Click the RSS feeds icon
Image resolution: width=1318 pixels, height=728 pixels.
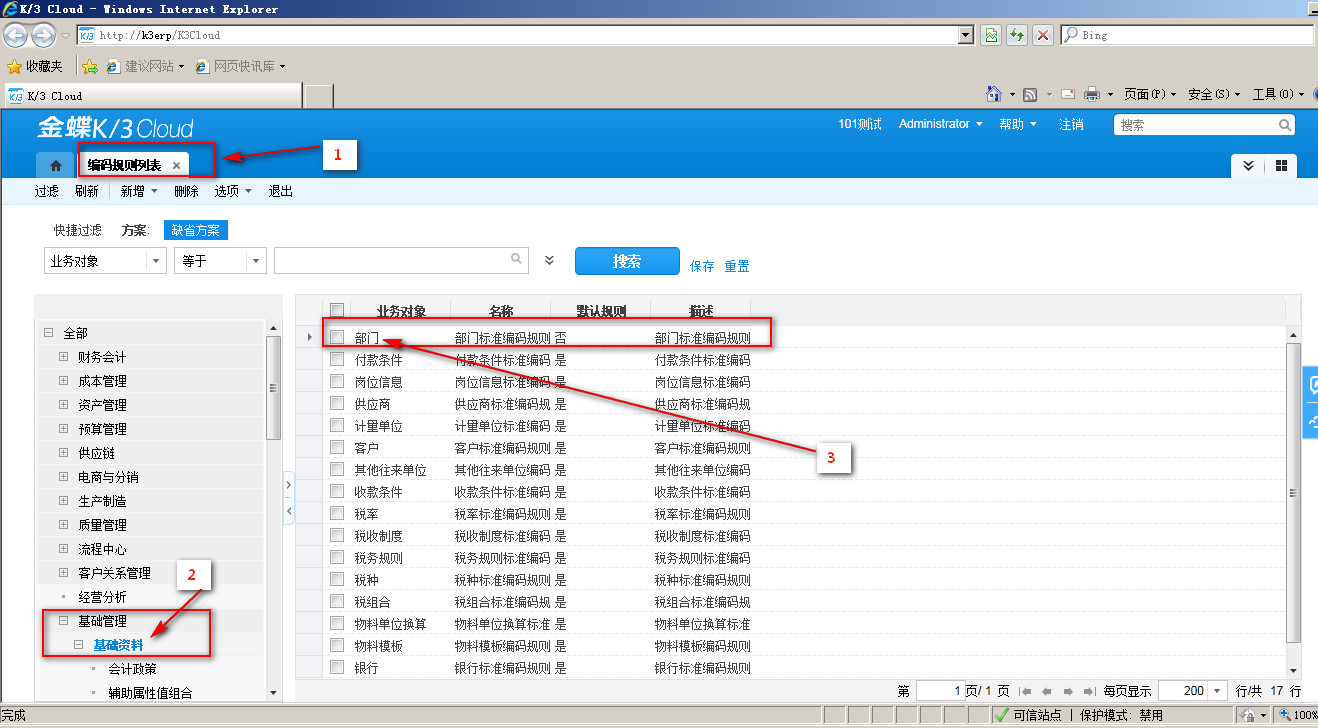point(1029,94)
